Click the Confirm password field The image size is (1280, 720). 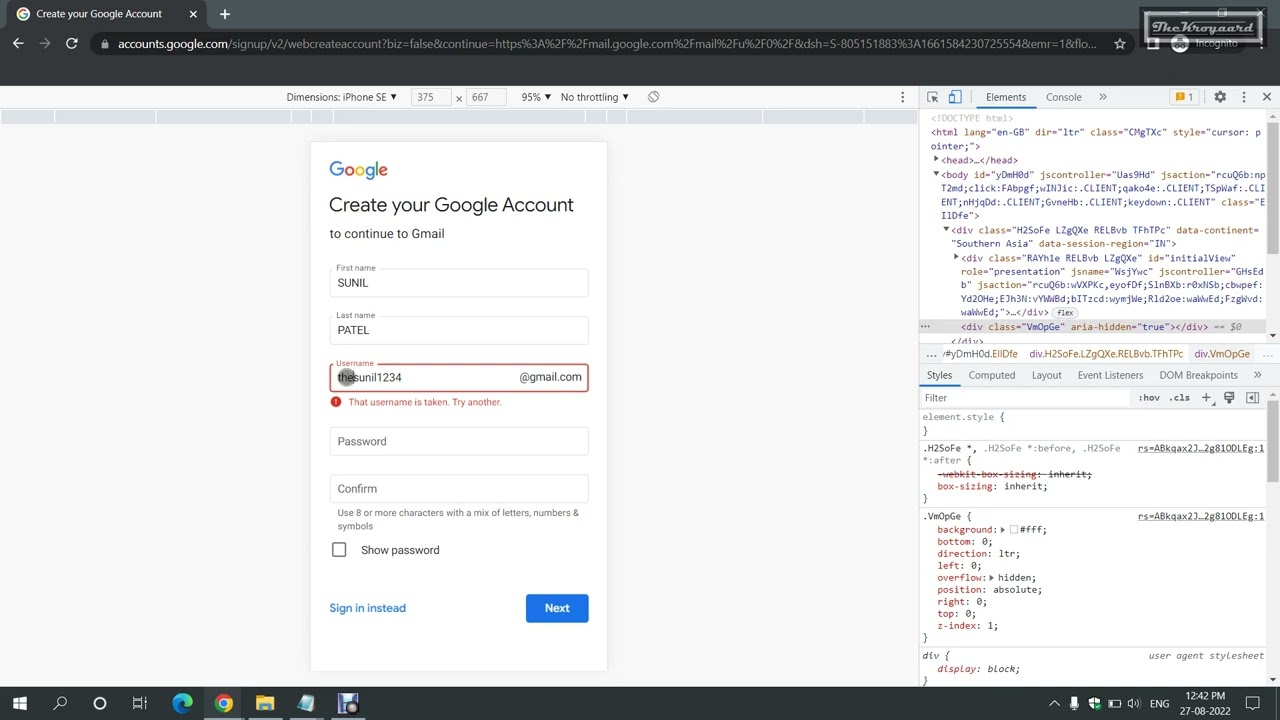tap(459, 489)
